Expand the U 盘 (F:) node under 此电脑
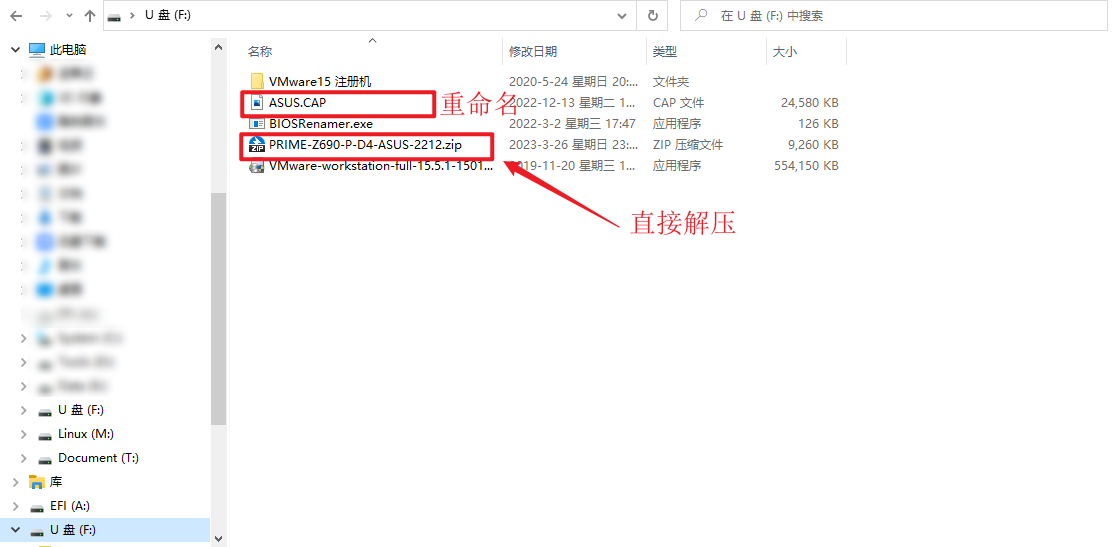This screenshot has width=1120, height=547. point(24,410)
